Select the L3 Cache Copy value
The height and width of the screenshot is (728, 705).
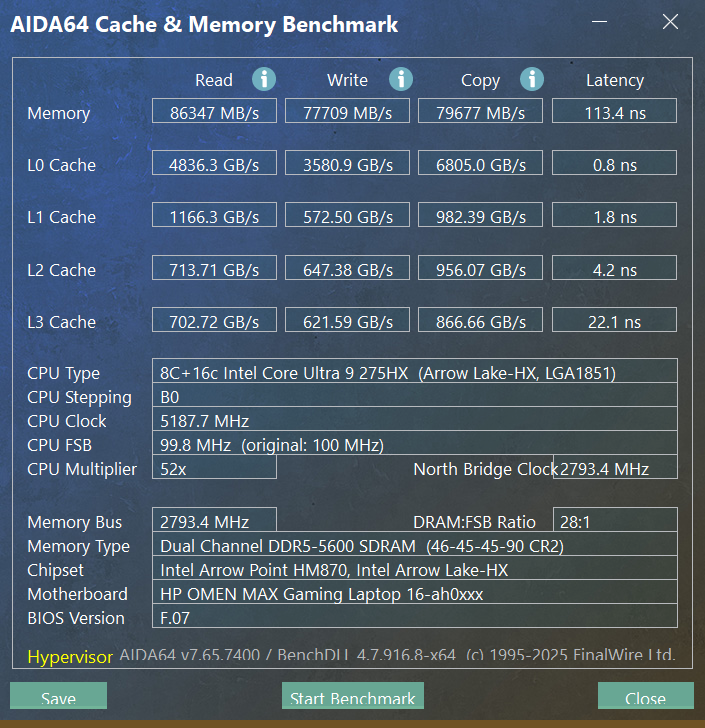click(x=480, y=321)
